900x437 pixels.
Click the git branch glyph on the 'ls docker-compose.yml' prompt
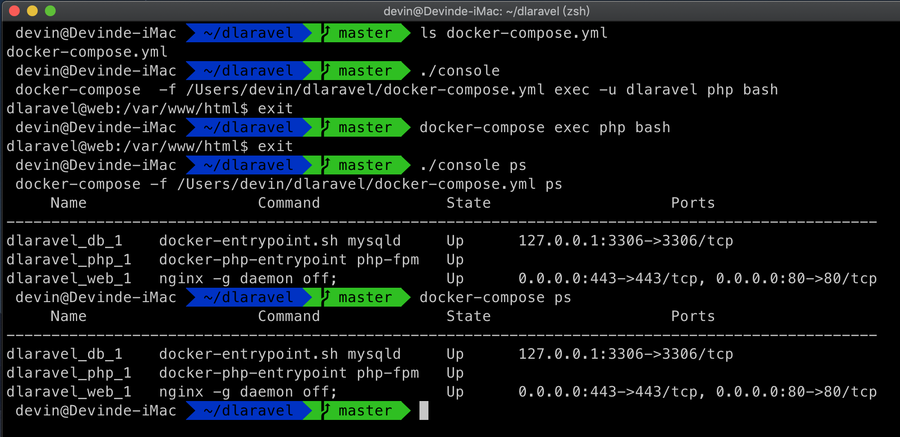(x=327, y=33)
